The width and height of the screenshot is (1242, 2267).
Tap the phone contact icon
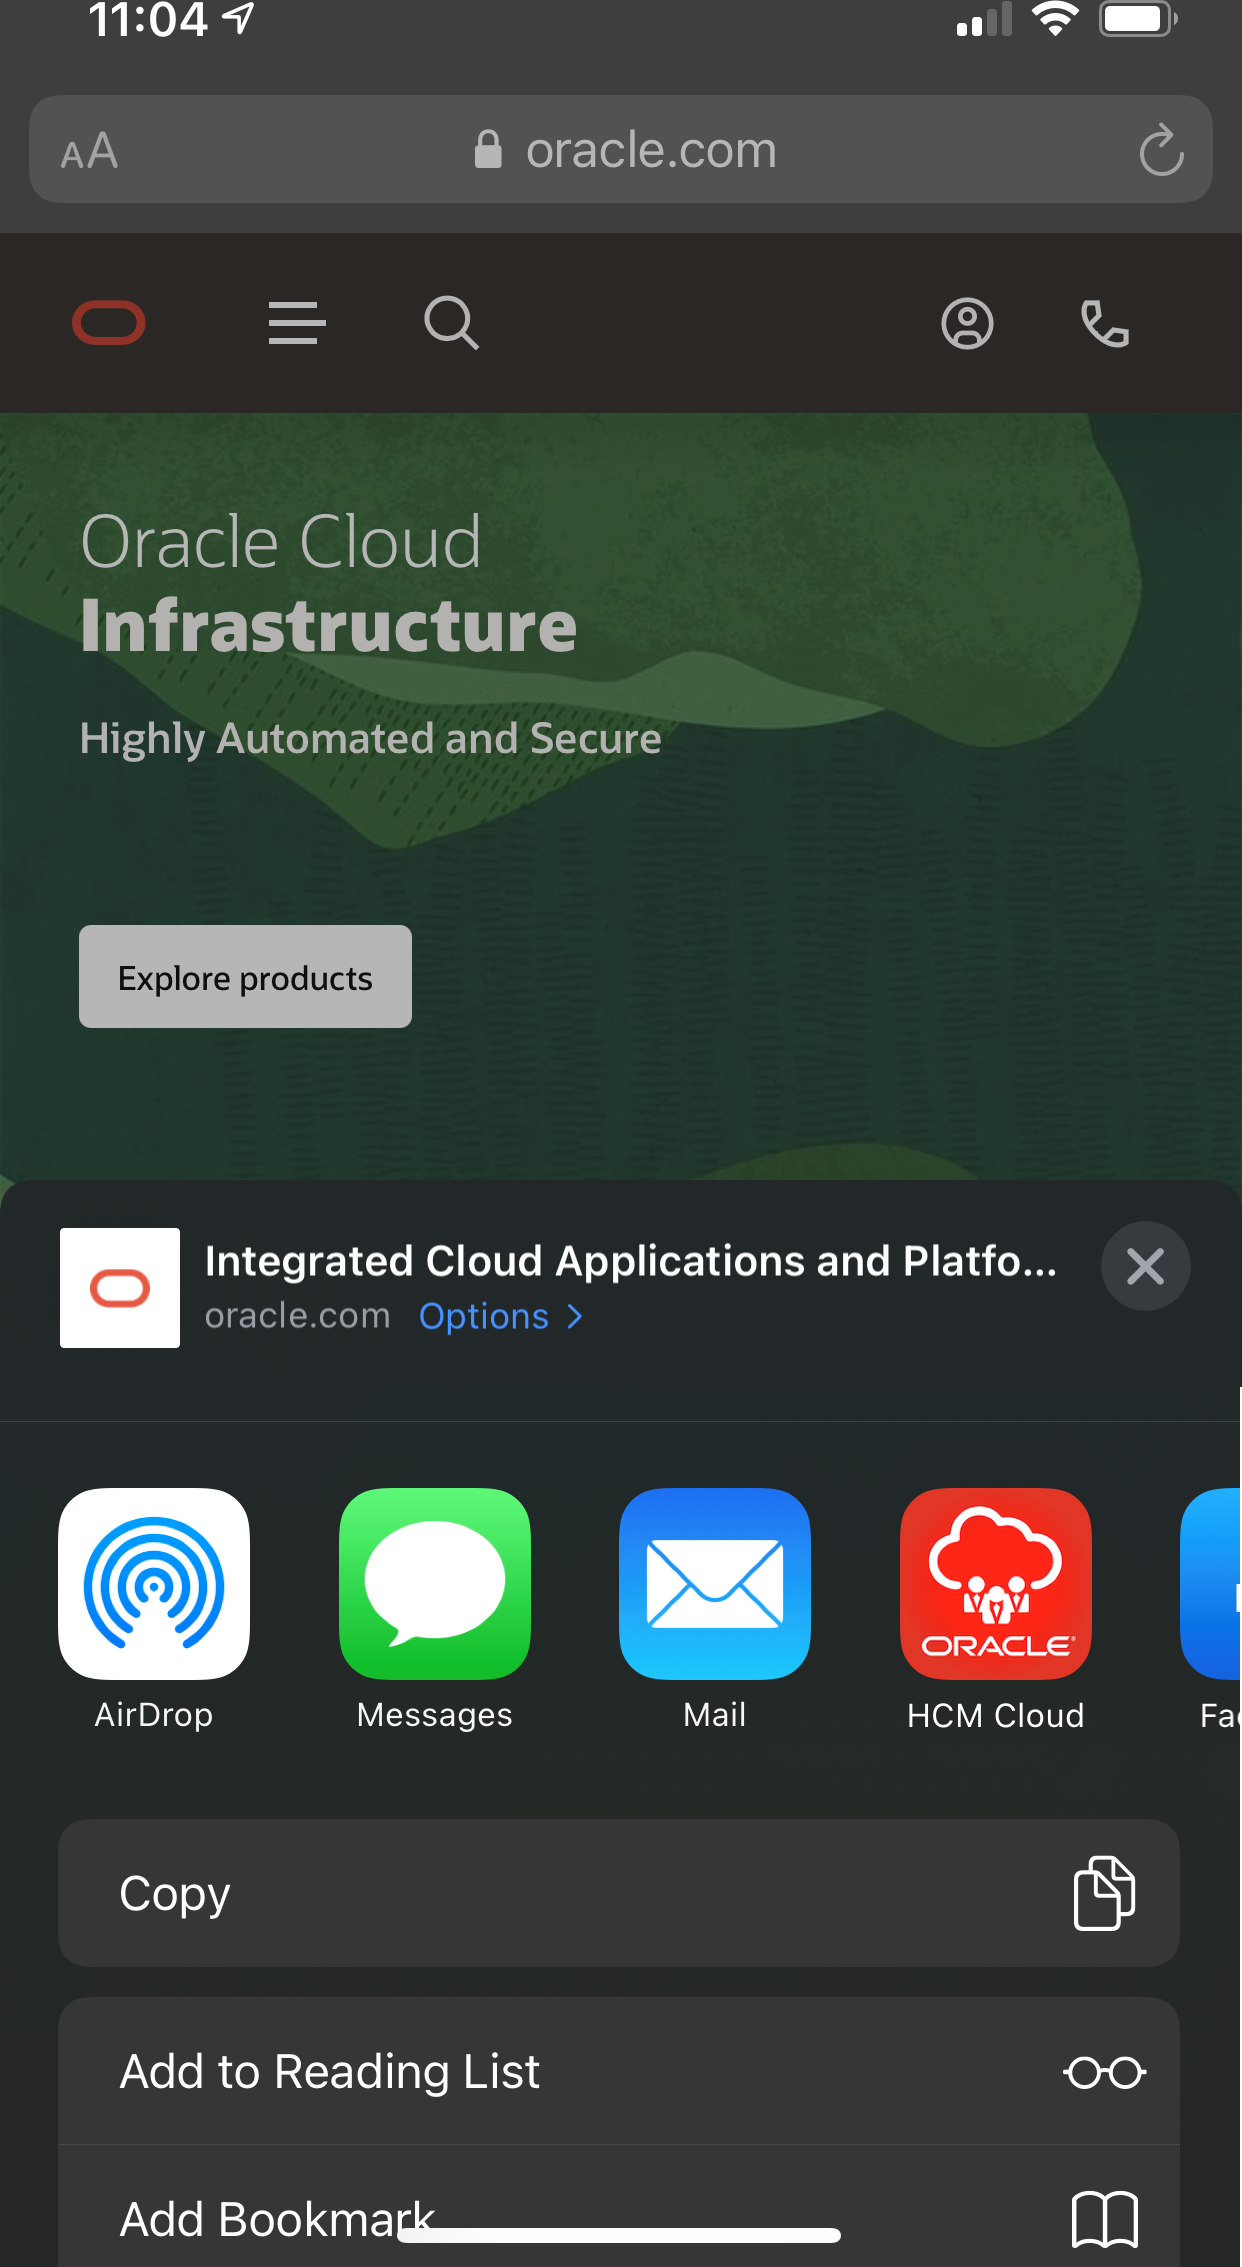(1105, 324)
